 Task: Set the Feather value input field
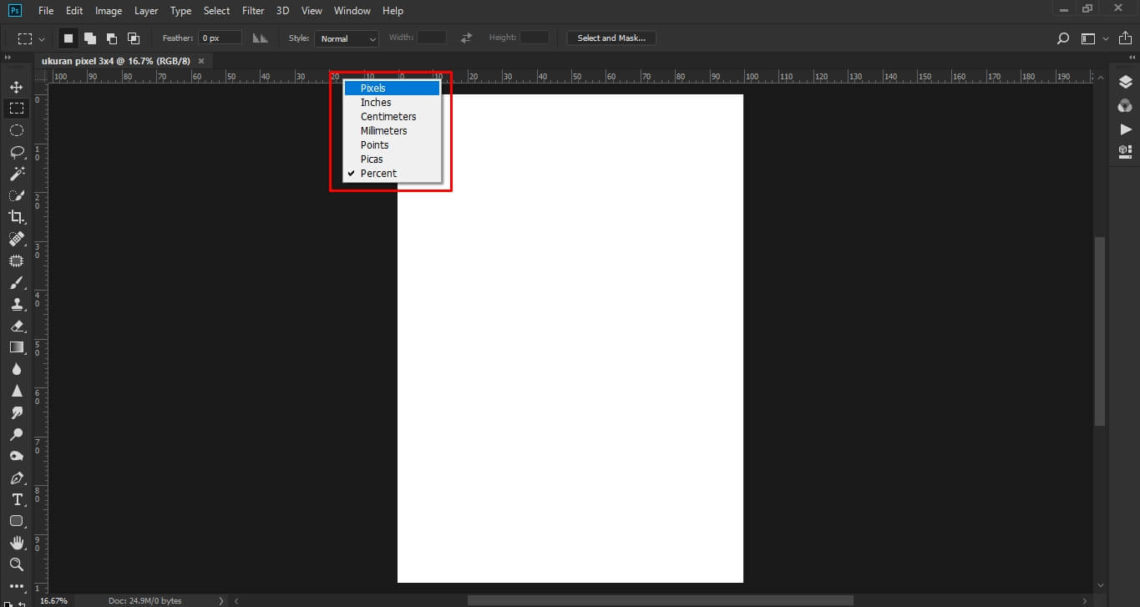tap(220, 37)
